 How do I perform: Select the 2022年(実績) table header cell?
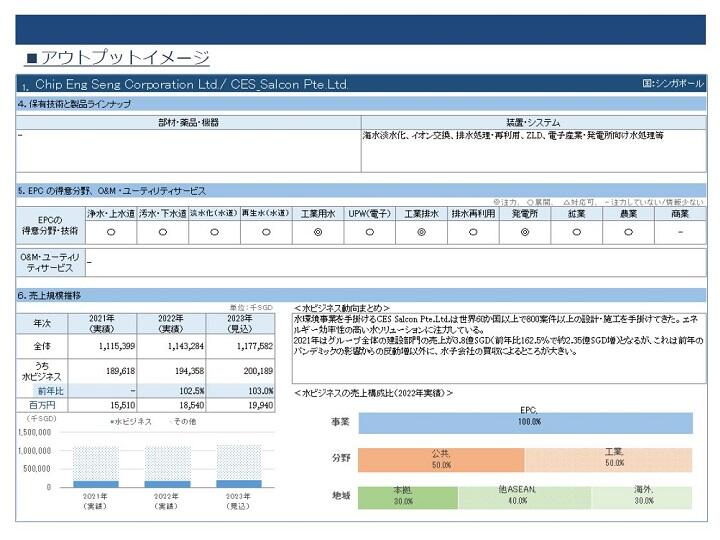[171, 324]
